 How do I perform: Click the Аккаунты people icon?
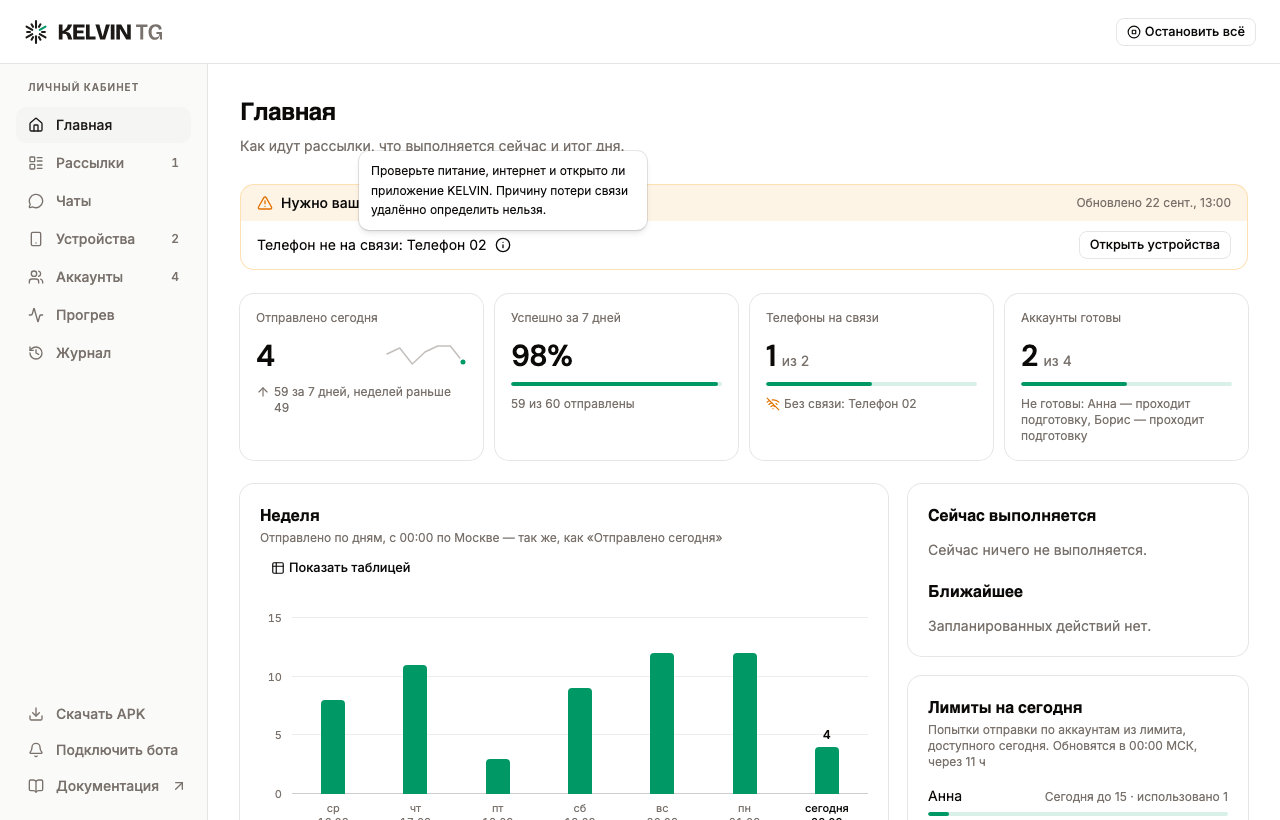click(x=36, y=277)
